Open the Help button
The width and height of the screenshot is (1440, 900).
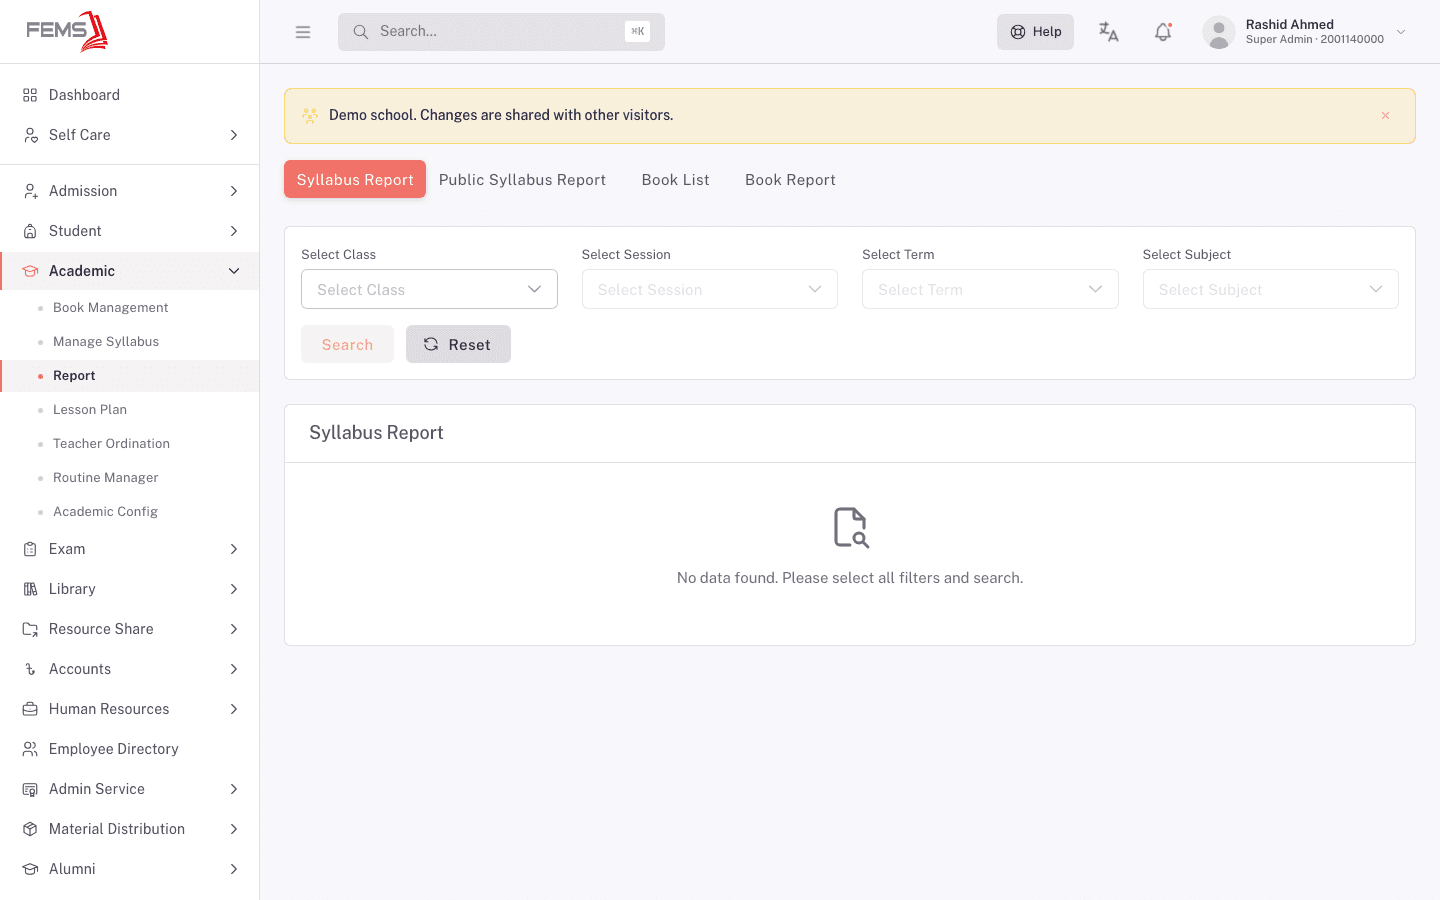point(1035,32)
